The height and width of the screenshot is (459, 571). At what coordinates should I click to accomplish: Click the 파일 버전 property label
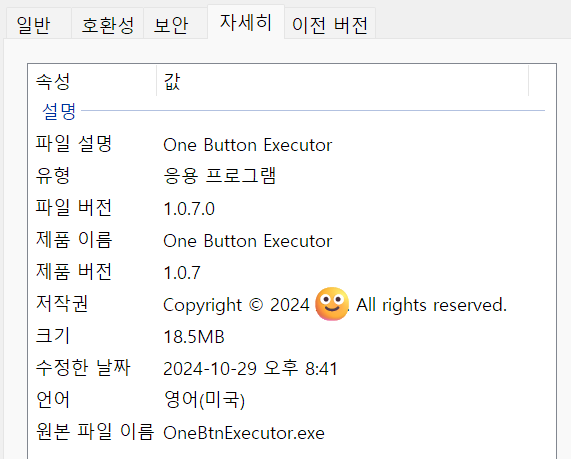(x=74, y=208)
